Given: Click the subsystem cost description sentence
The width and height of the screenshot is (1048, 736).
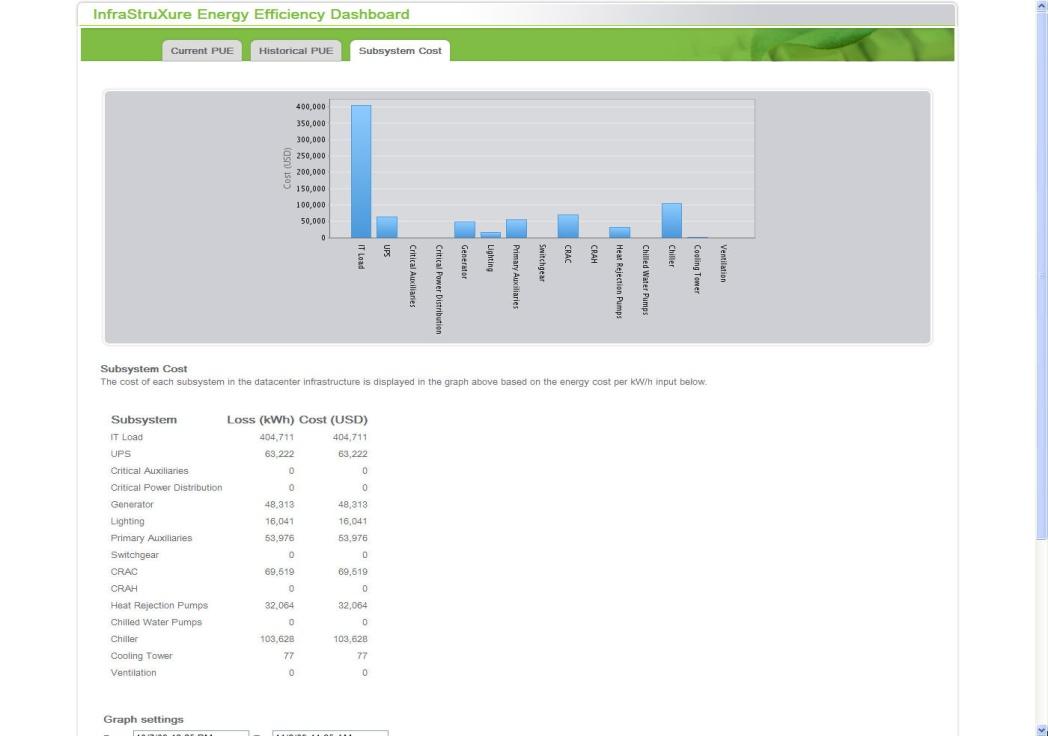Looking at the screenshot, I should click(x=404, y=382).
